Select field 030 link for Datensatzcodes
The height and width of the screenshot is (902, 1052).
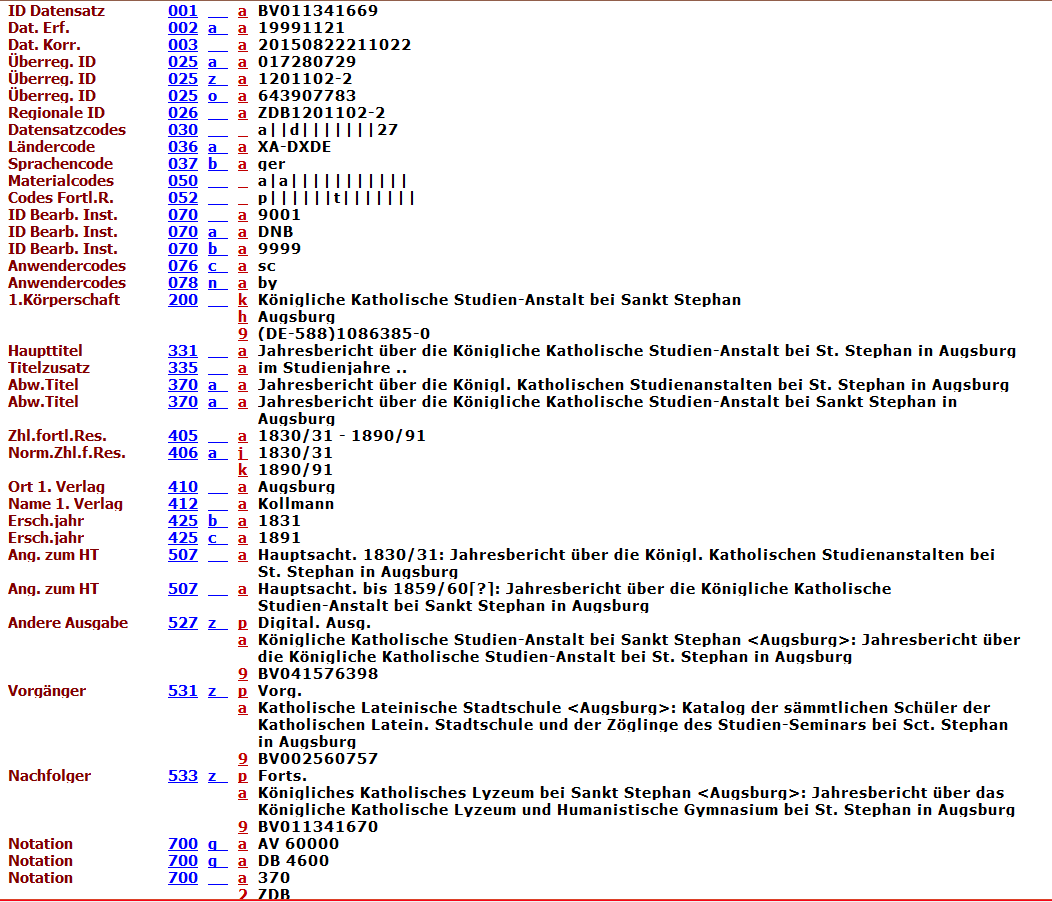[x=183, y=130]
